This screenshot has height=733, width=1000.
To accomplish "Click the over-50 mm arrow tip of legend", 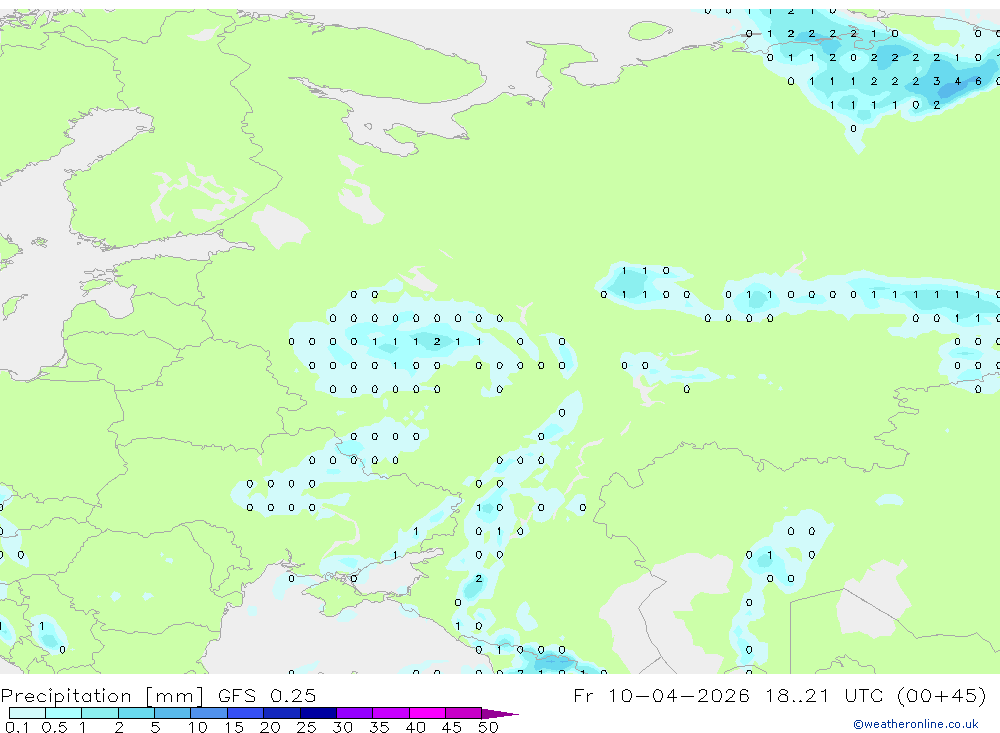I will (500, 714).
